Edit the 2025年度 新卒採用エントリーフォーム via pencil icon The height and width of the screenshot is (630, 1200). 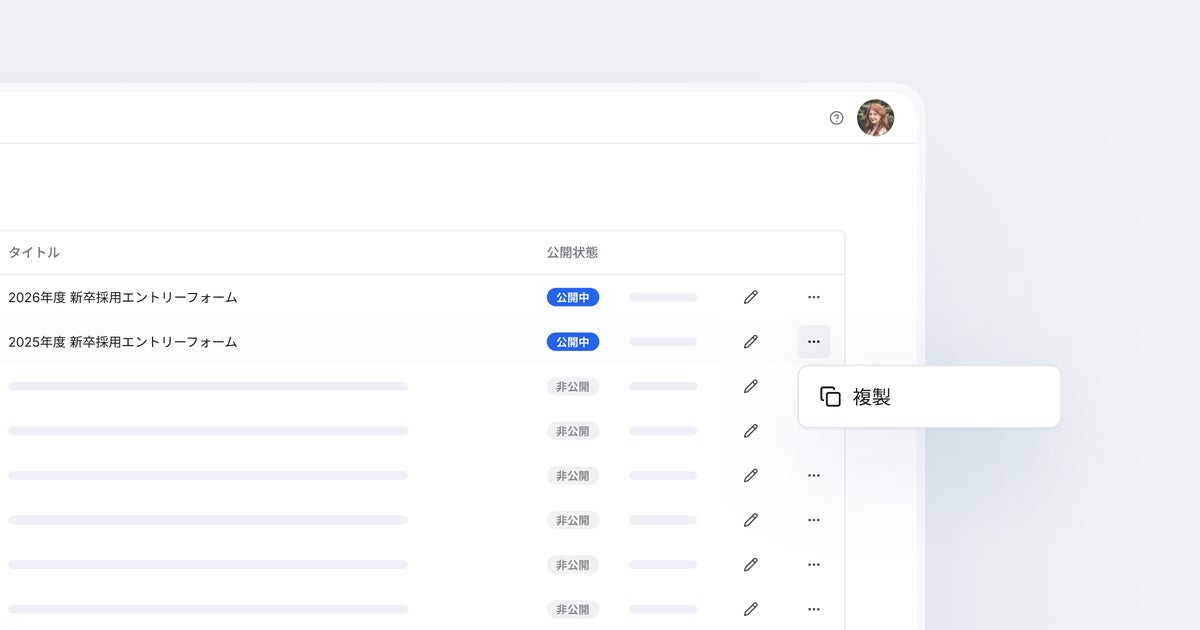point(751,342)
